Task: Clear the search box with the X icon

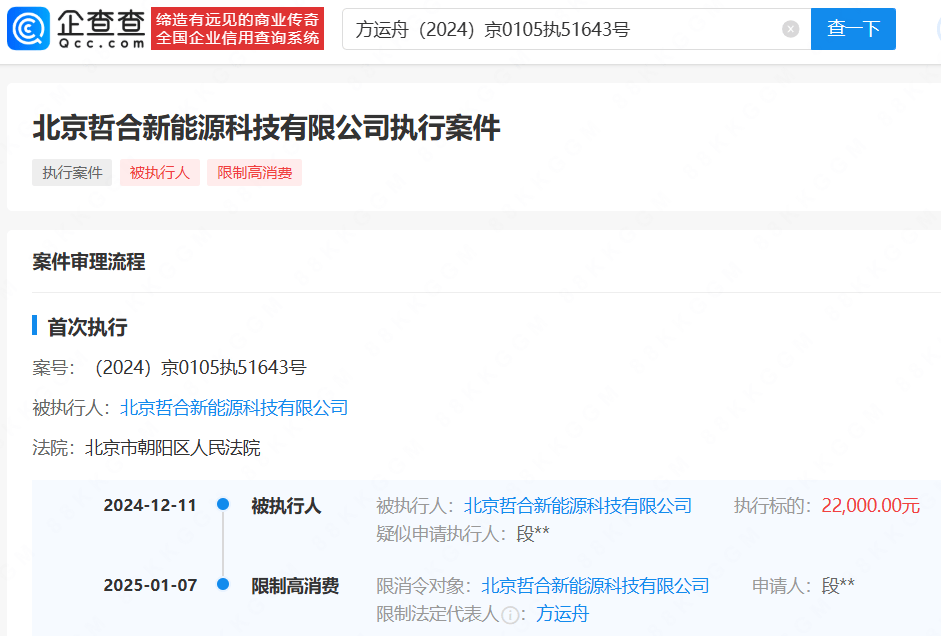Action: click(790, 29)
